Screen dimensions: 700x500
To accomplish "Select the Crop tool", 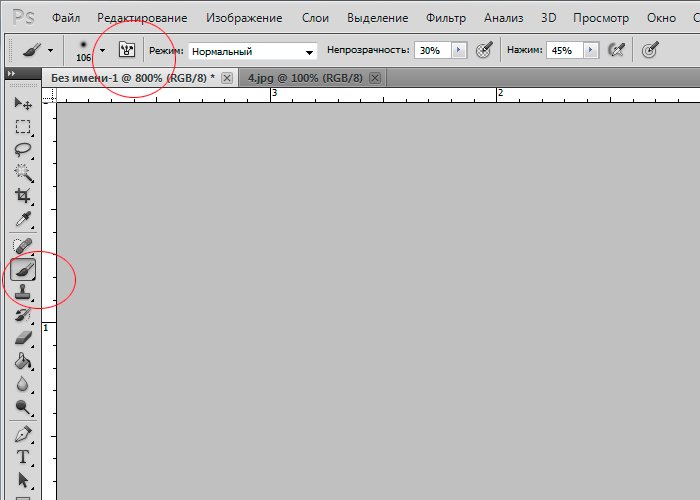I will [23, 196].
